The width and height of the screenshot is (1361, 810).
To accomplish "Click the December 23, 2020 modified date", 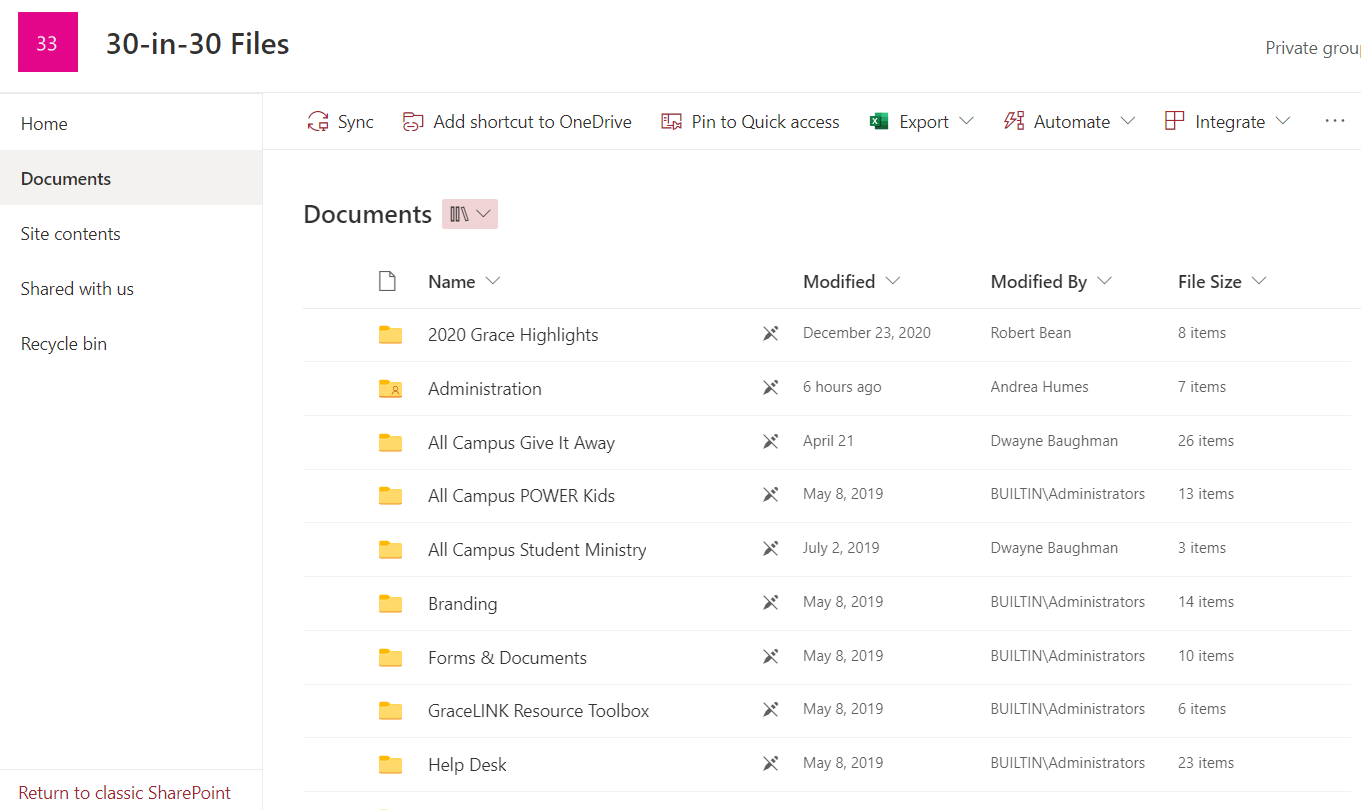I will point(867,333).
